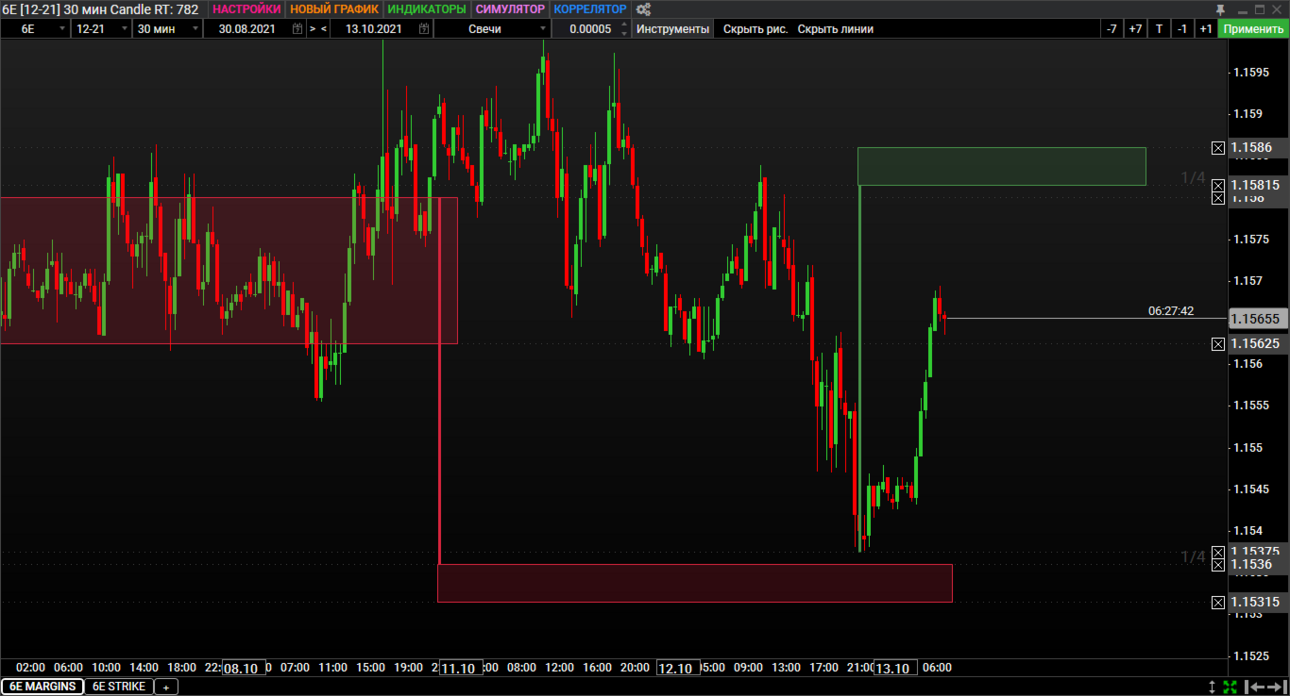Click the green fit-to-screen arrows icon
The image size is (1290, 696).
coord(1231,687)
